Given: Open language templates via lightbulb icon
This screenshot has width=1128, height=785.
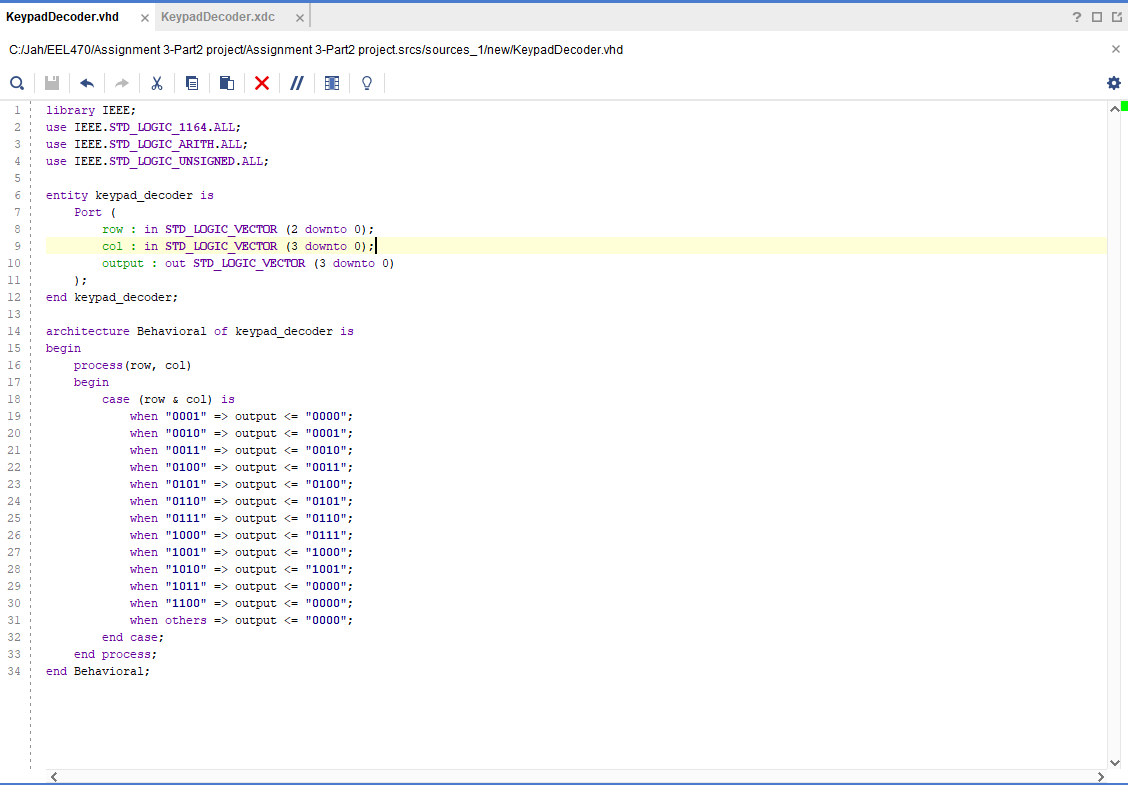Looking at the screenshot, I should (367, 83).
